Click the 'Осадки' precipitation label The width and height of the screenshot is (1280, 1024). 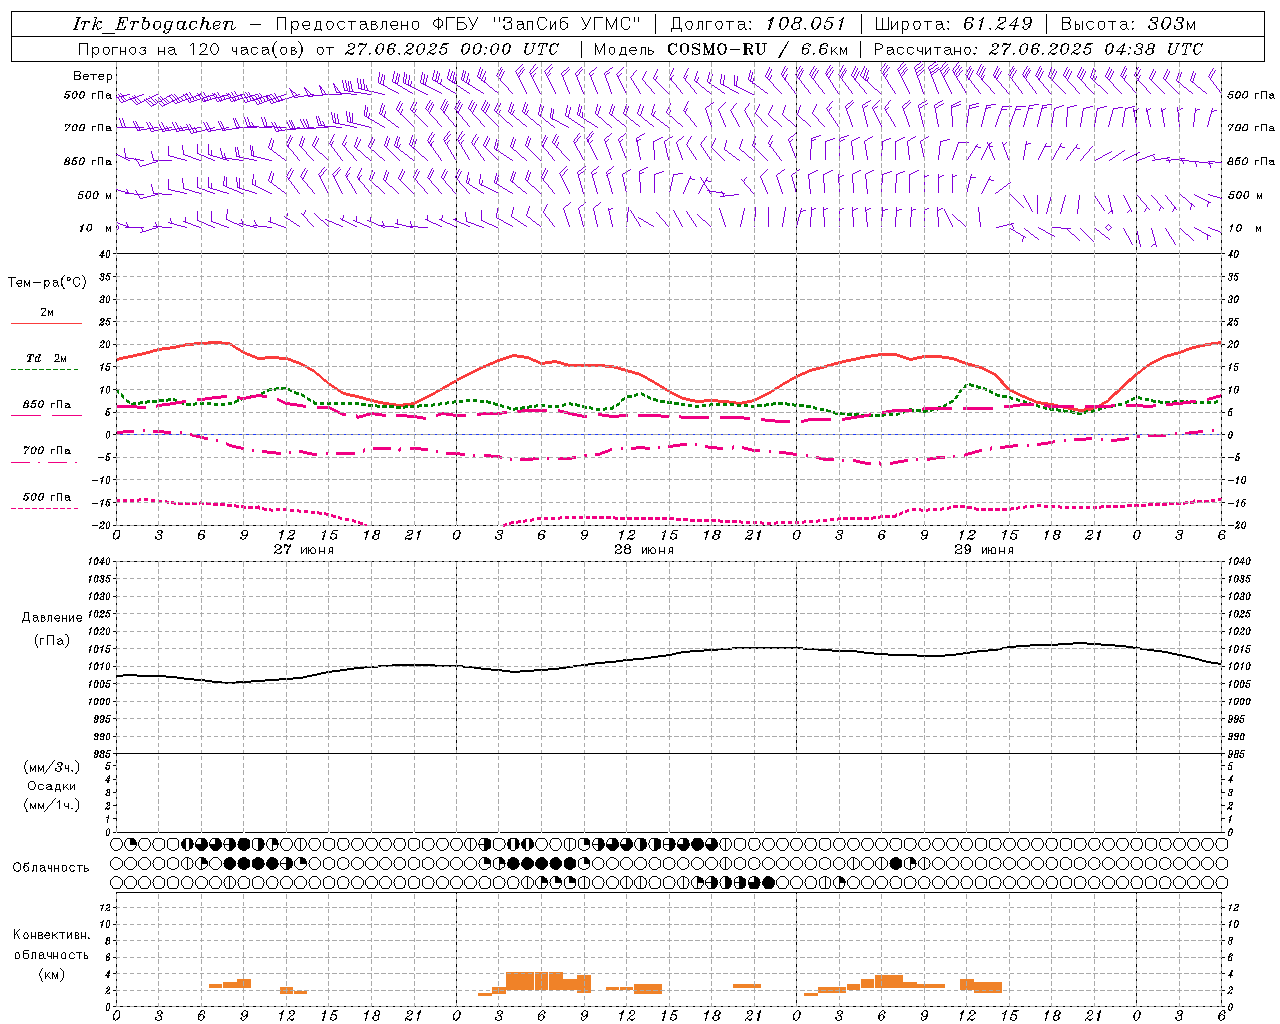(51, 786)
